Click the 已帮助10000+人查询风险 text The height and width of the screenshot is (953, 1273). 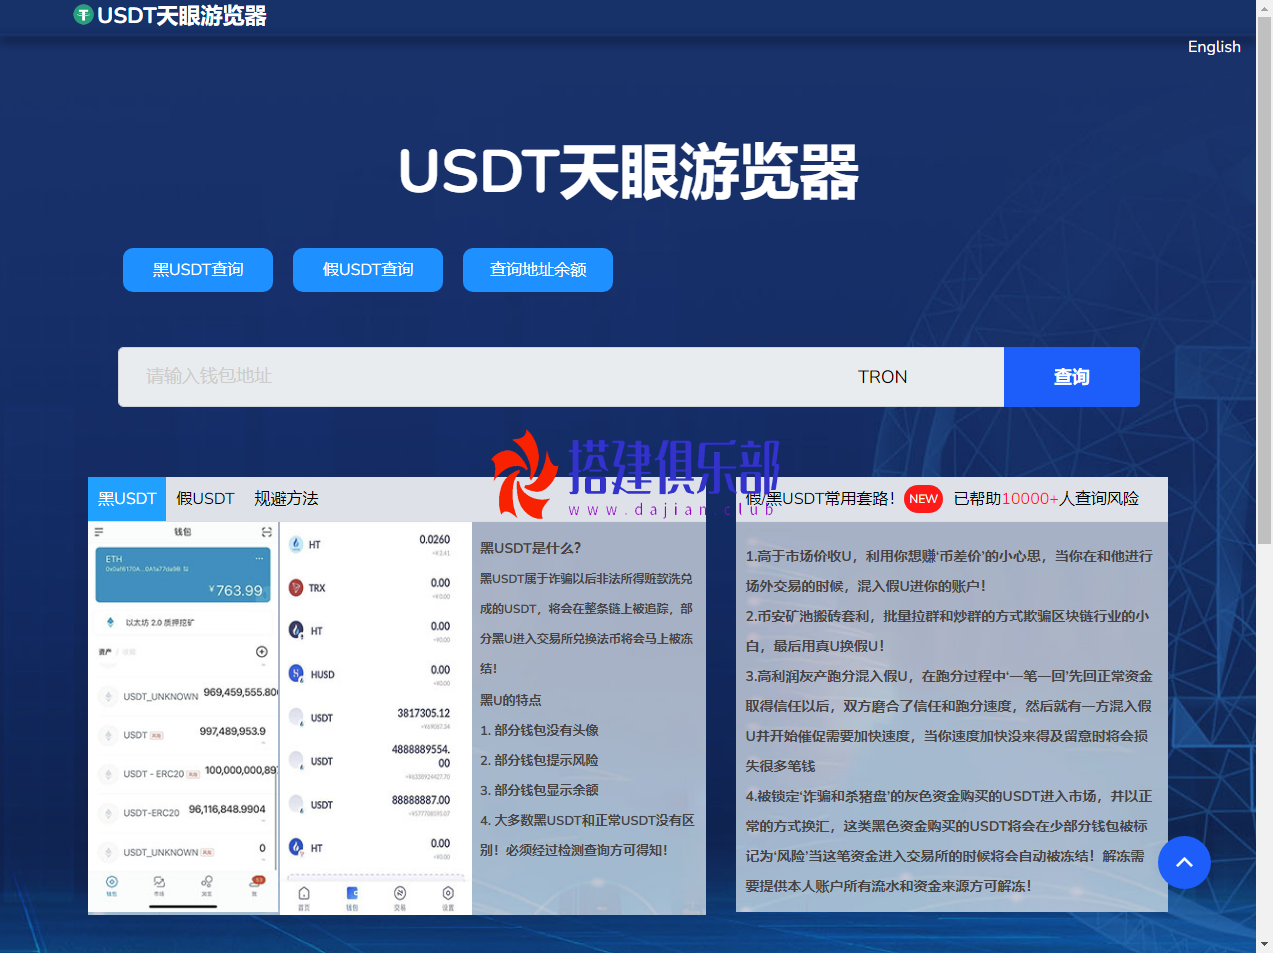coord(1046,499)
